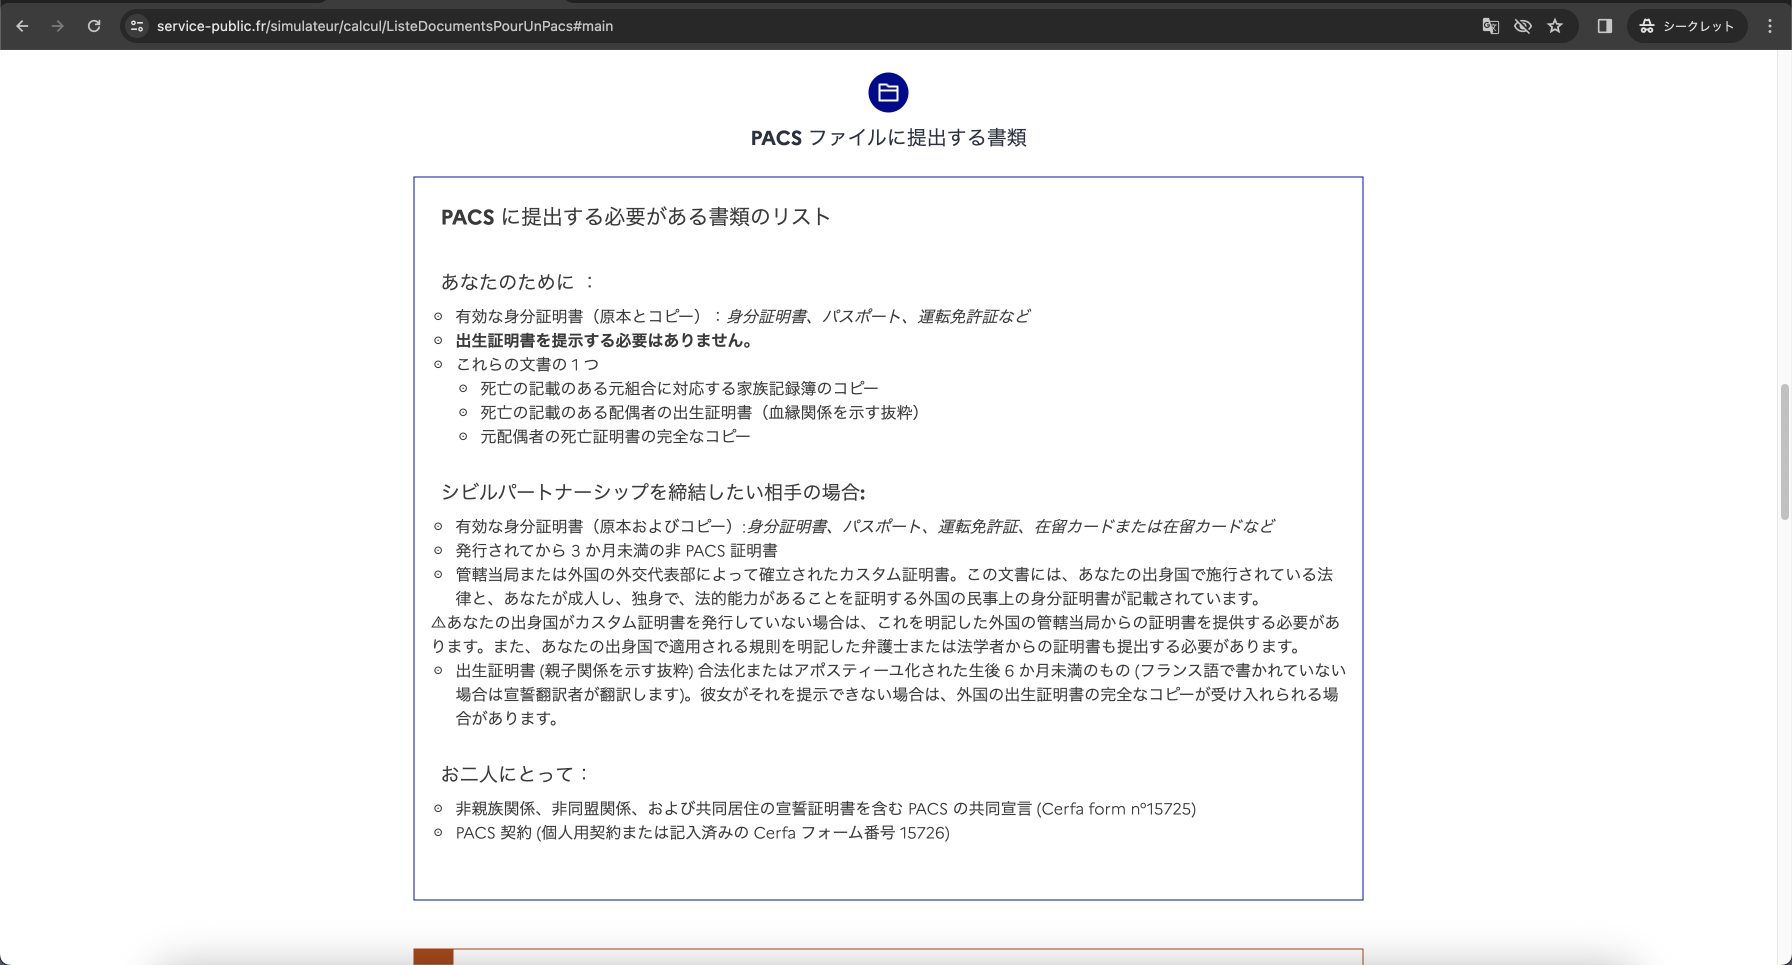1792x965 pixels.
Task: Open the Google Translate icon
Action: click(1490, 26)
